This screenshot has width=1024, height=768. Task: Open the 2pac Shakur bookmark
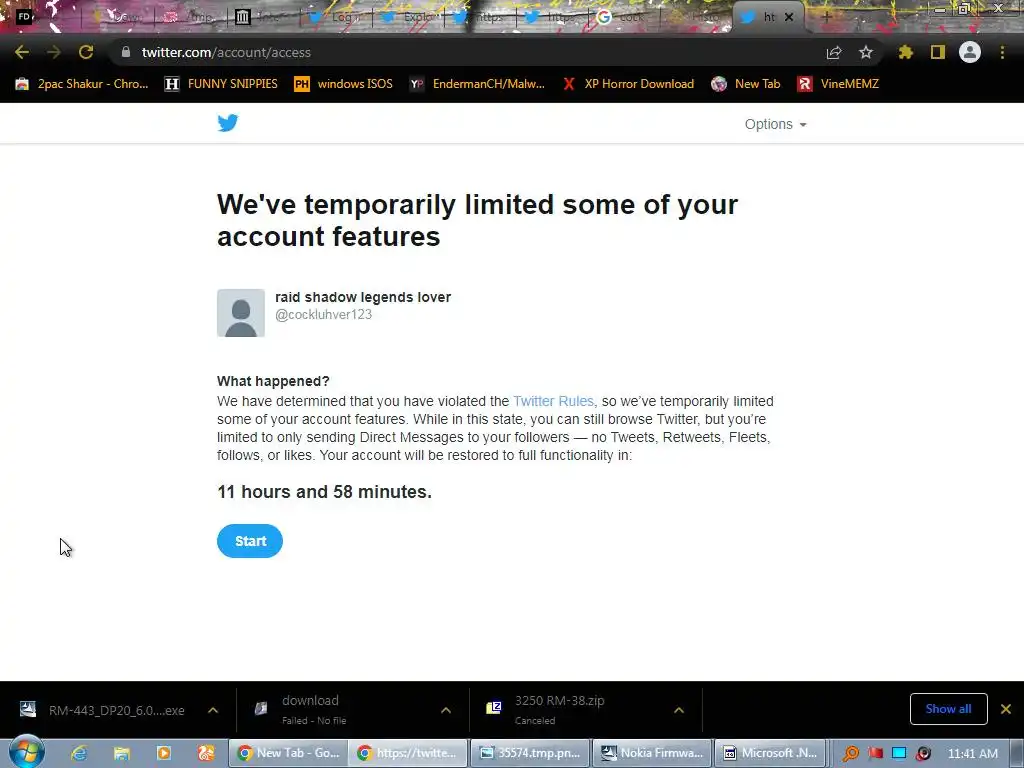[x=82, y=84]
